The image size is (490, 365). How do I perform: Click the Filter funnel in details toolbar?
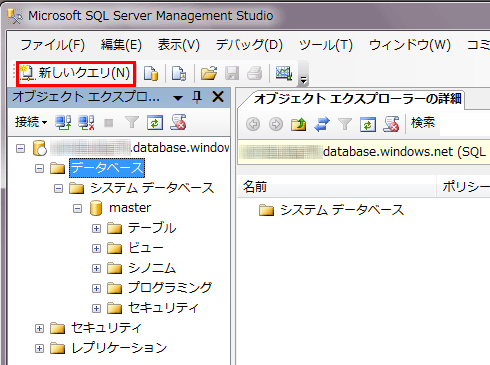(345, 124)
